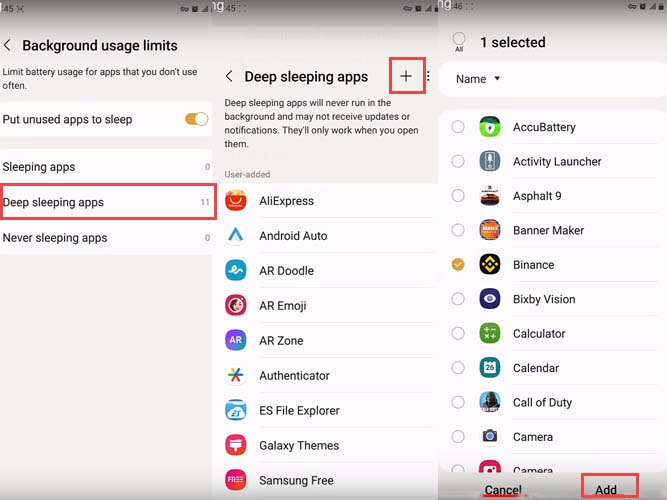Tap the Banner Maker app icon
The width and height of the screenshot is (667, 500).
490,230
